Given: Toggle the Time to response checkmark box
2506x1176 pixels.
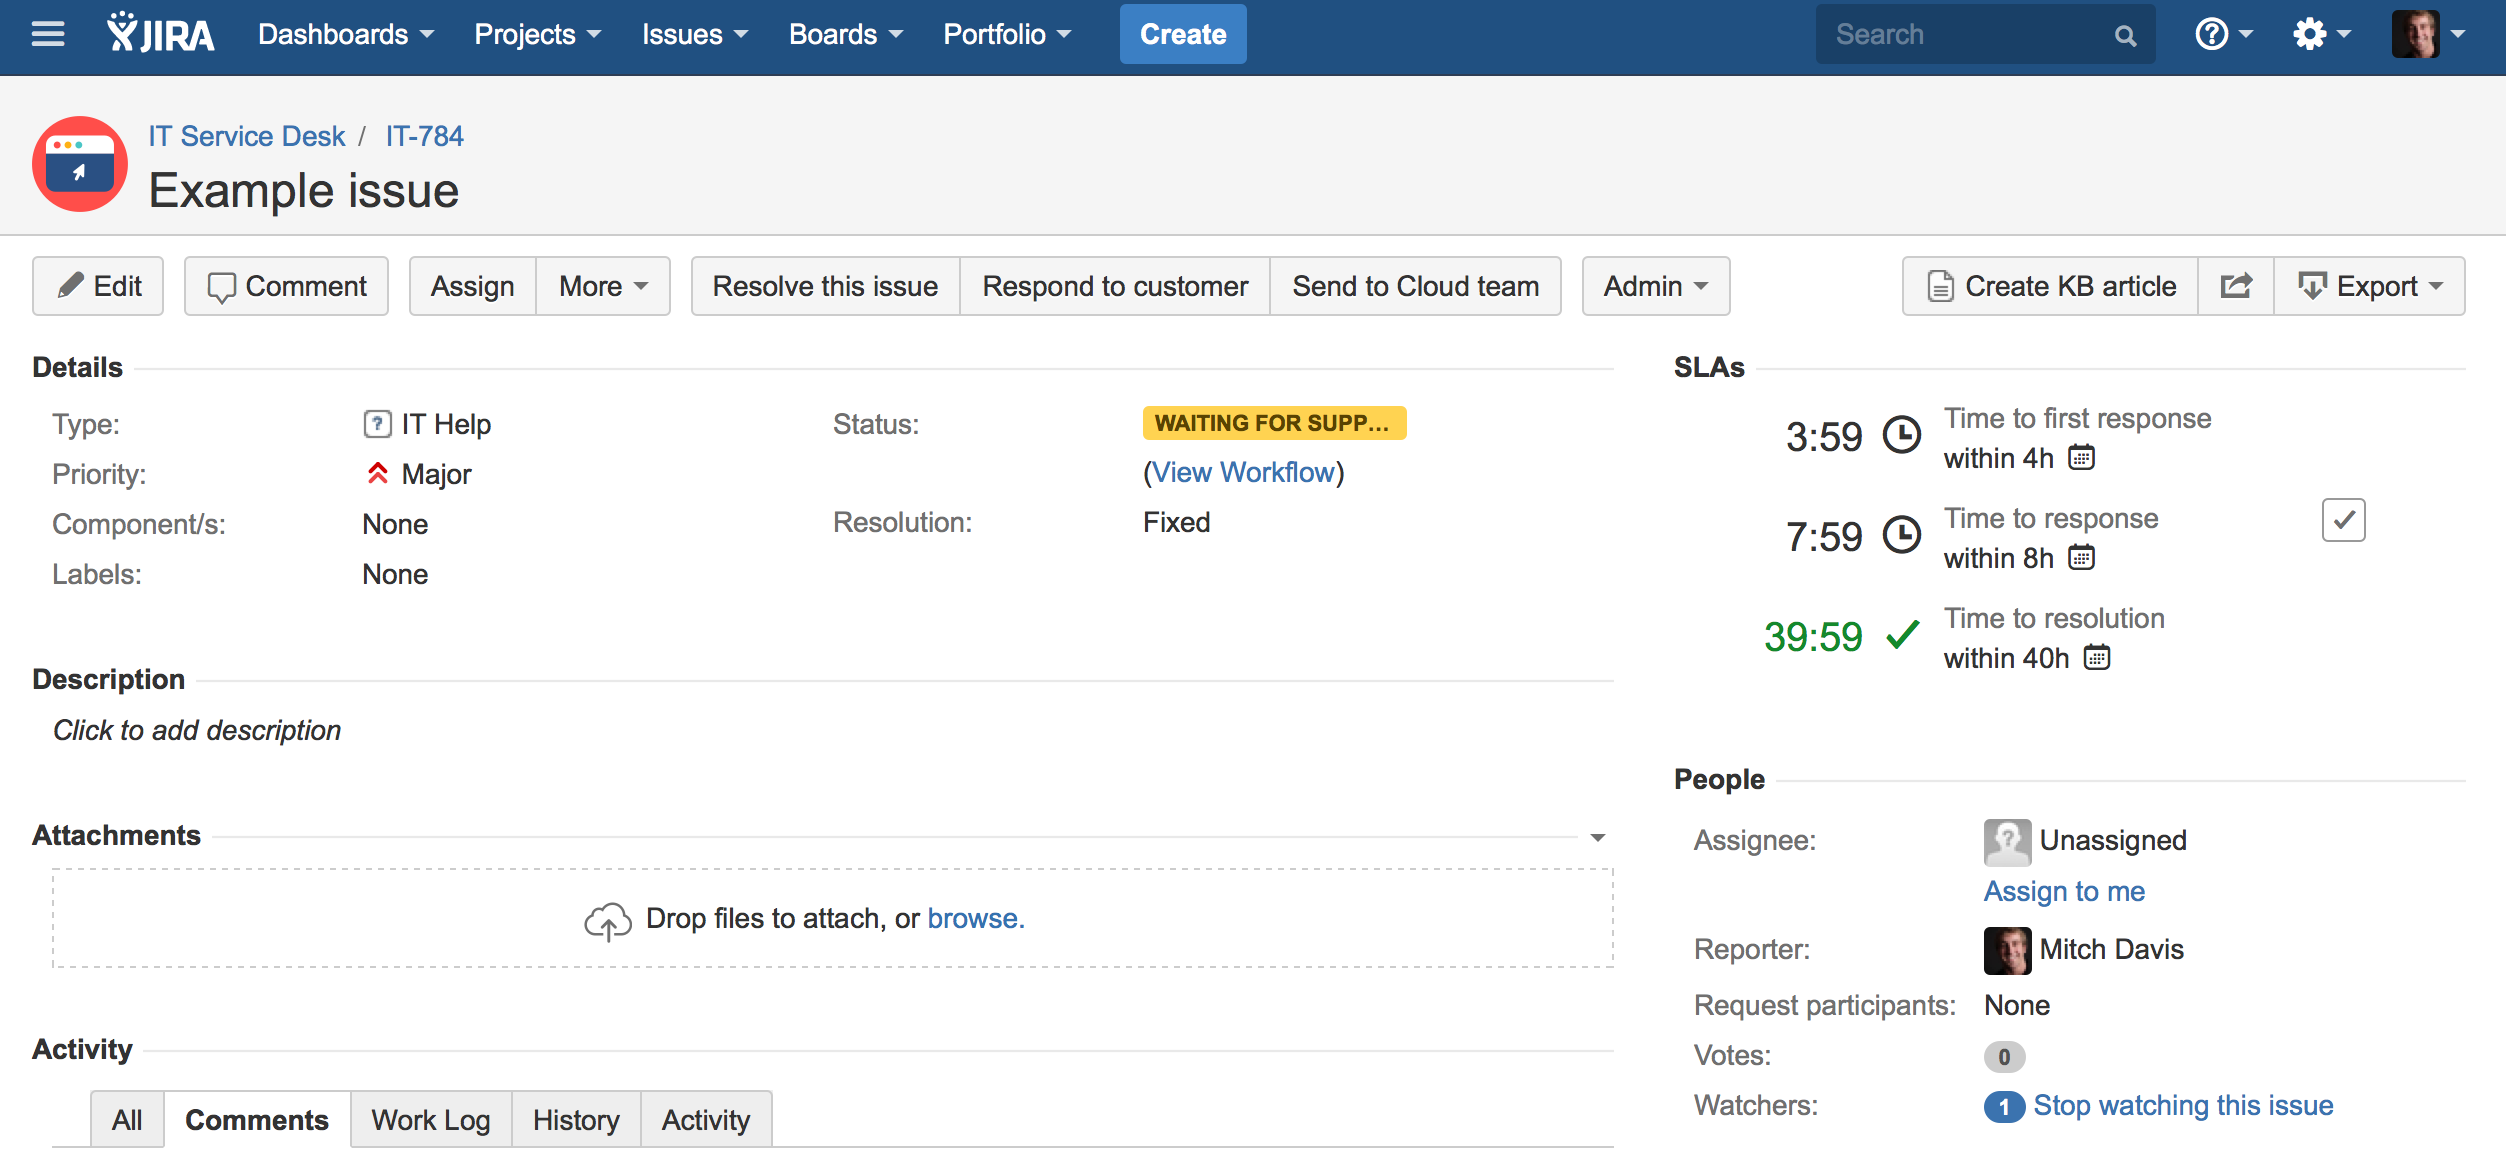Looking at the screenshot, I should tap(2343, 520).
